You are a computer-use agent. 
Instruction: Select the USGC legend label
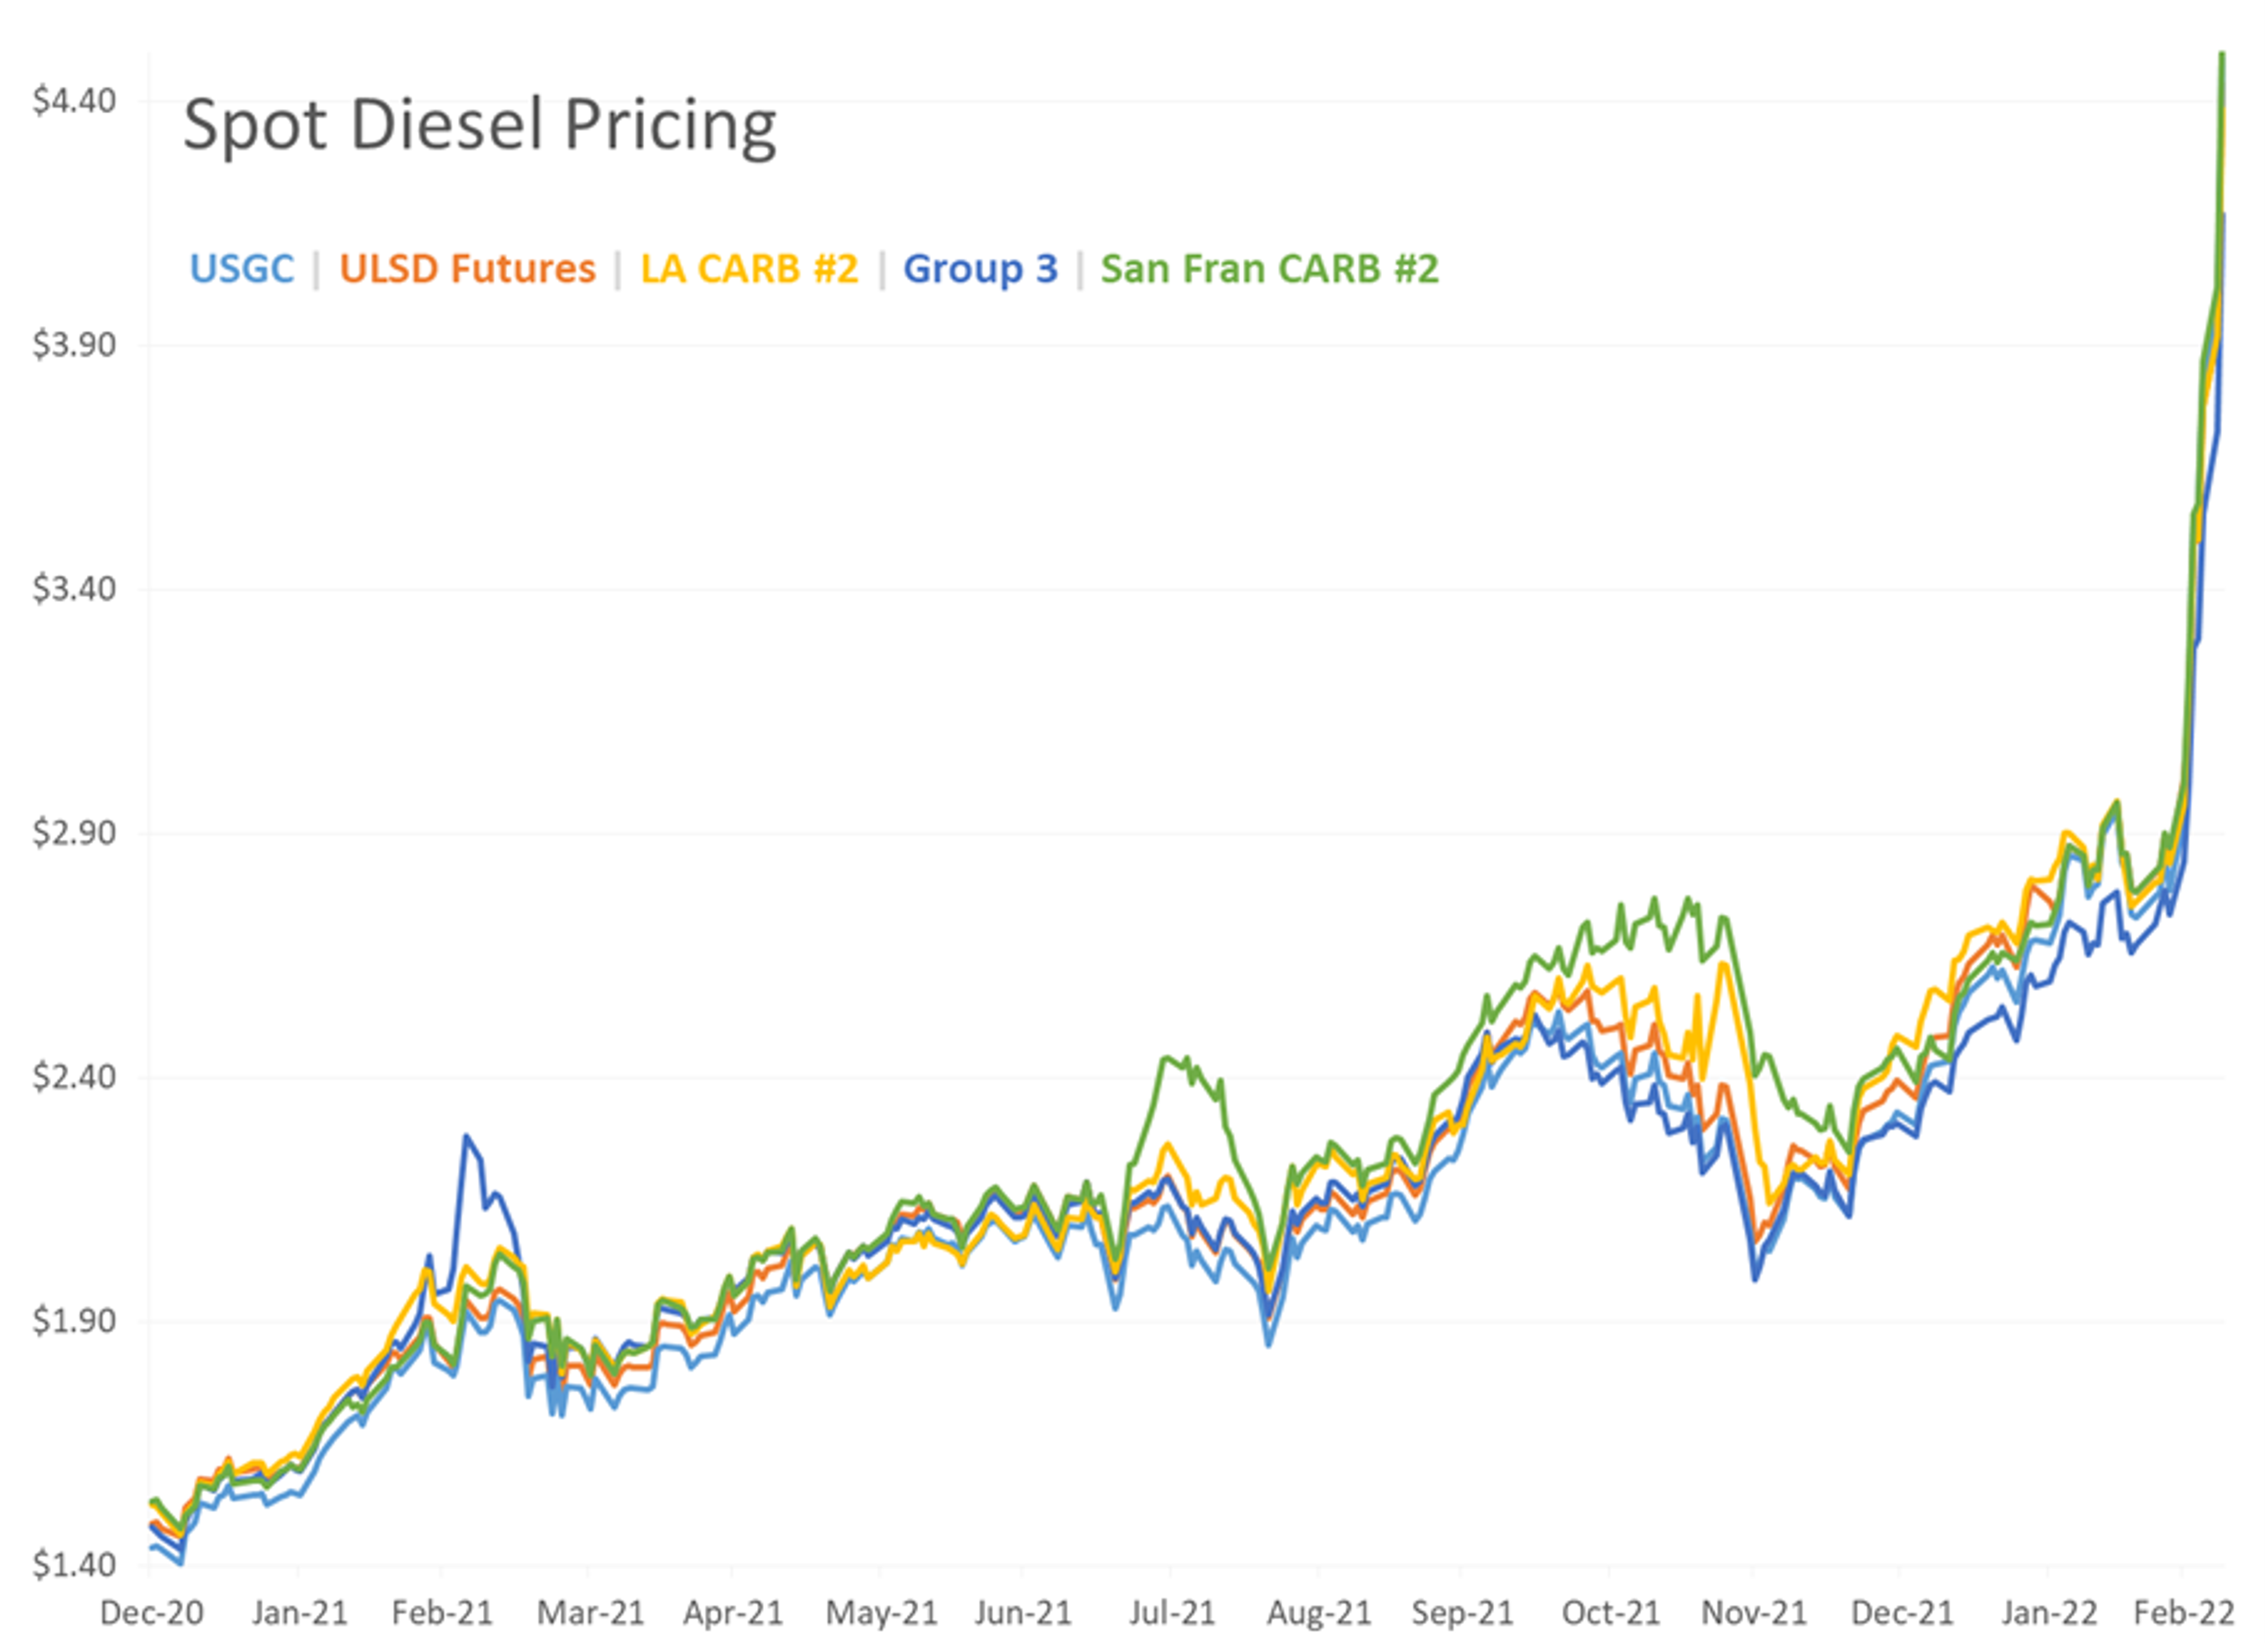pos(242,269)
